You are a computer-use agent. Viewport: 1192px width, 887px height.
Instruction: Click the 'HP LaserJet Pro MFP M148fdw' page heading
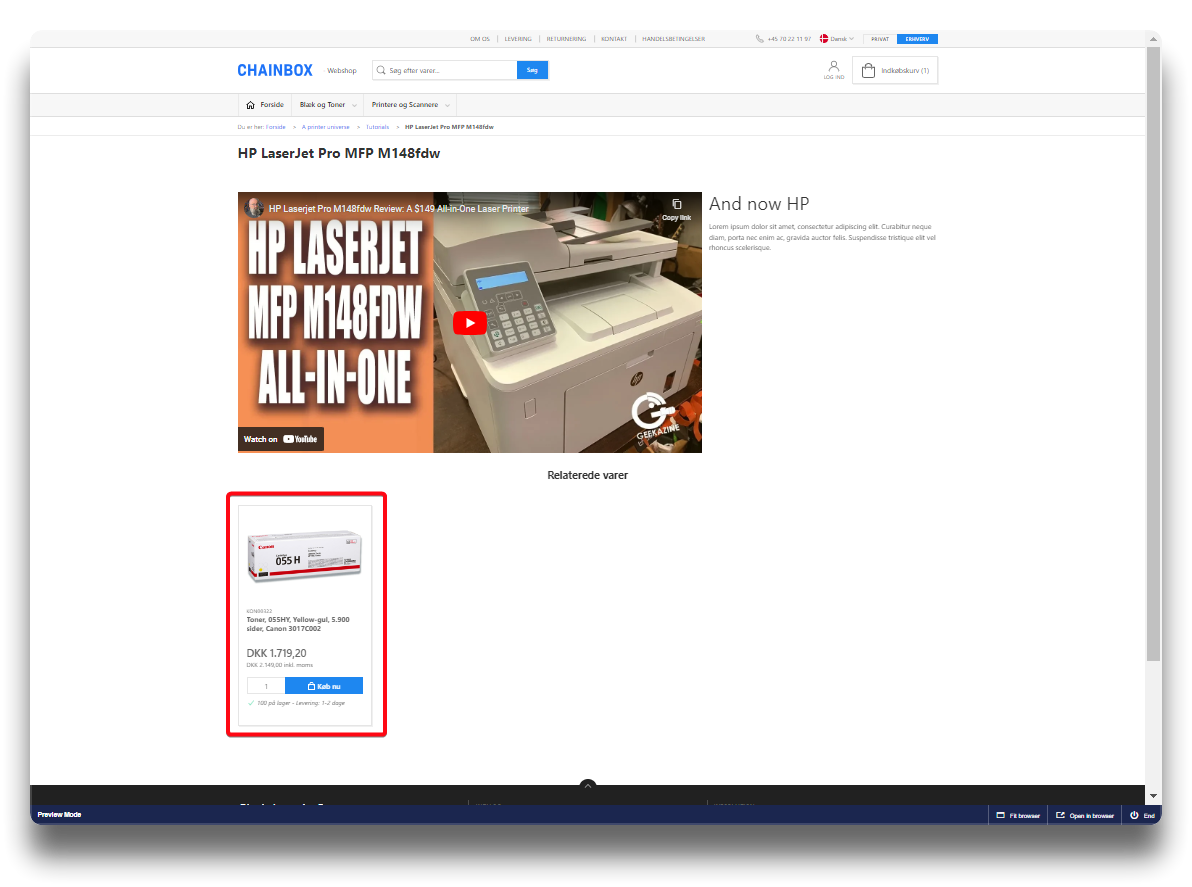(x=339, y=154)
